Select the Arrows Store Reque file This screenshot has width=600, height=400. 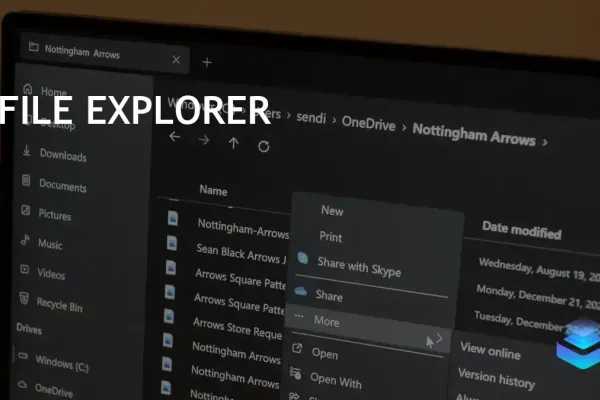click(237, 329)
